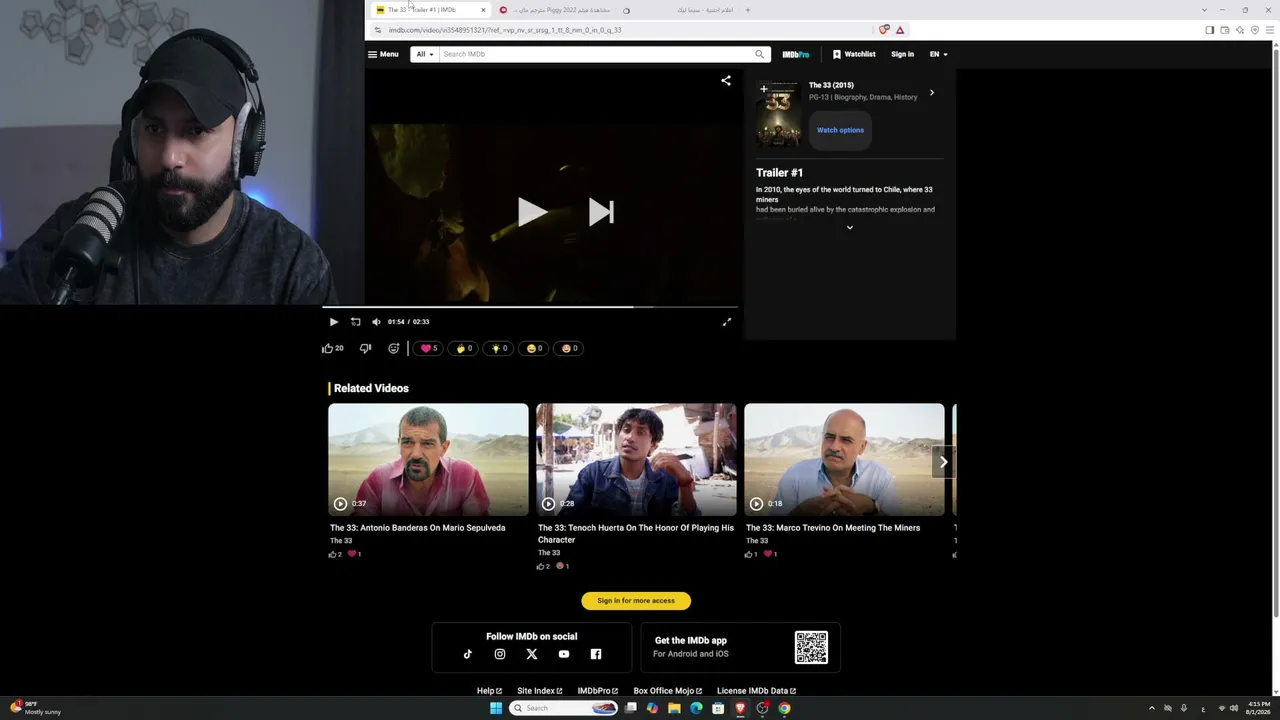1280x720 pixels.
Task: Open IMDb TikTok social icon
Action: 468,654
